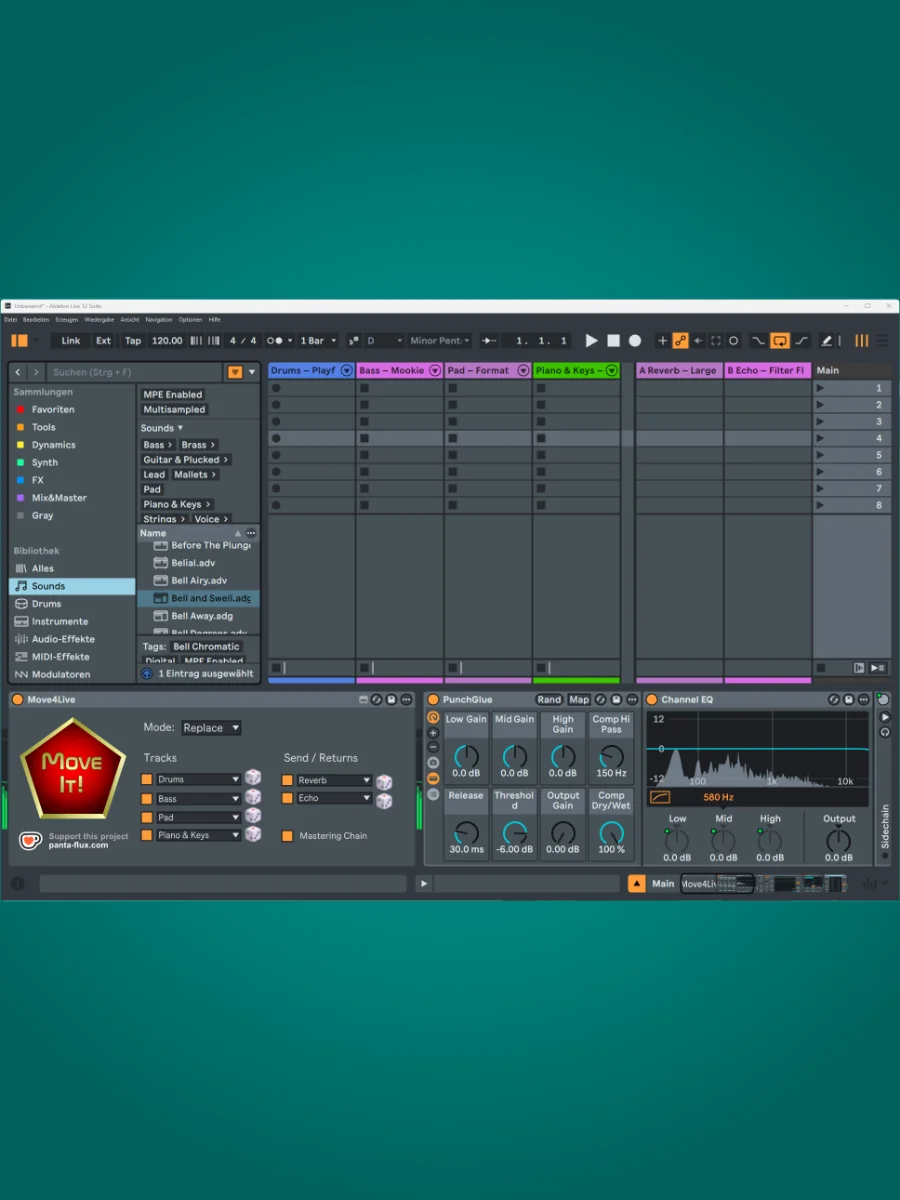Start playback with the Play button
Viewport: 900px width, 1200px height.
(x=592, y=340)
